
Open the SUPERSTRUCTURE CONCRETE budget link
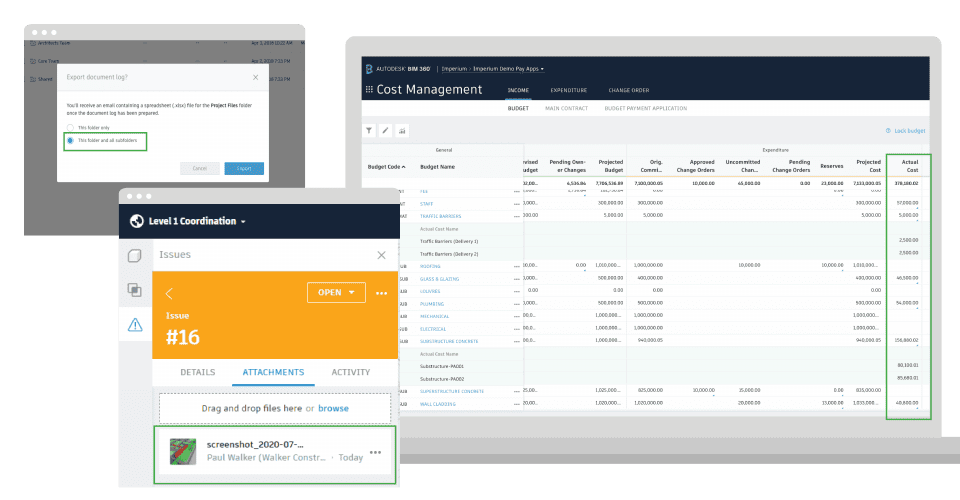[x=452, y=391]
